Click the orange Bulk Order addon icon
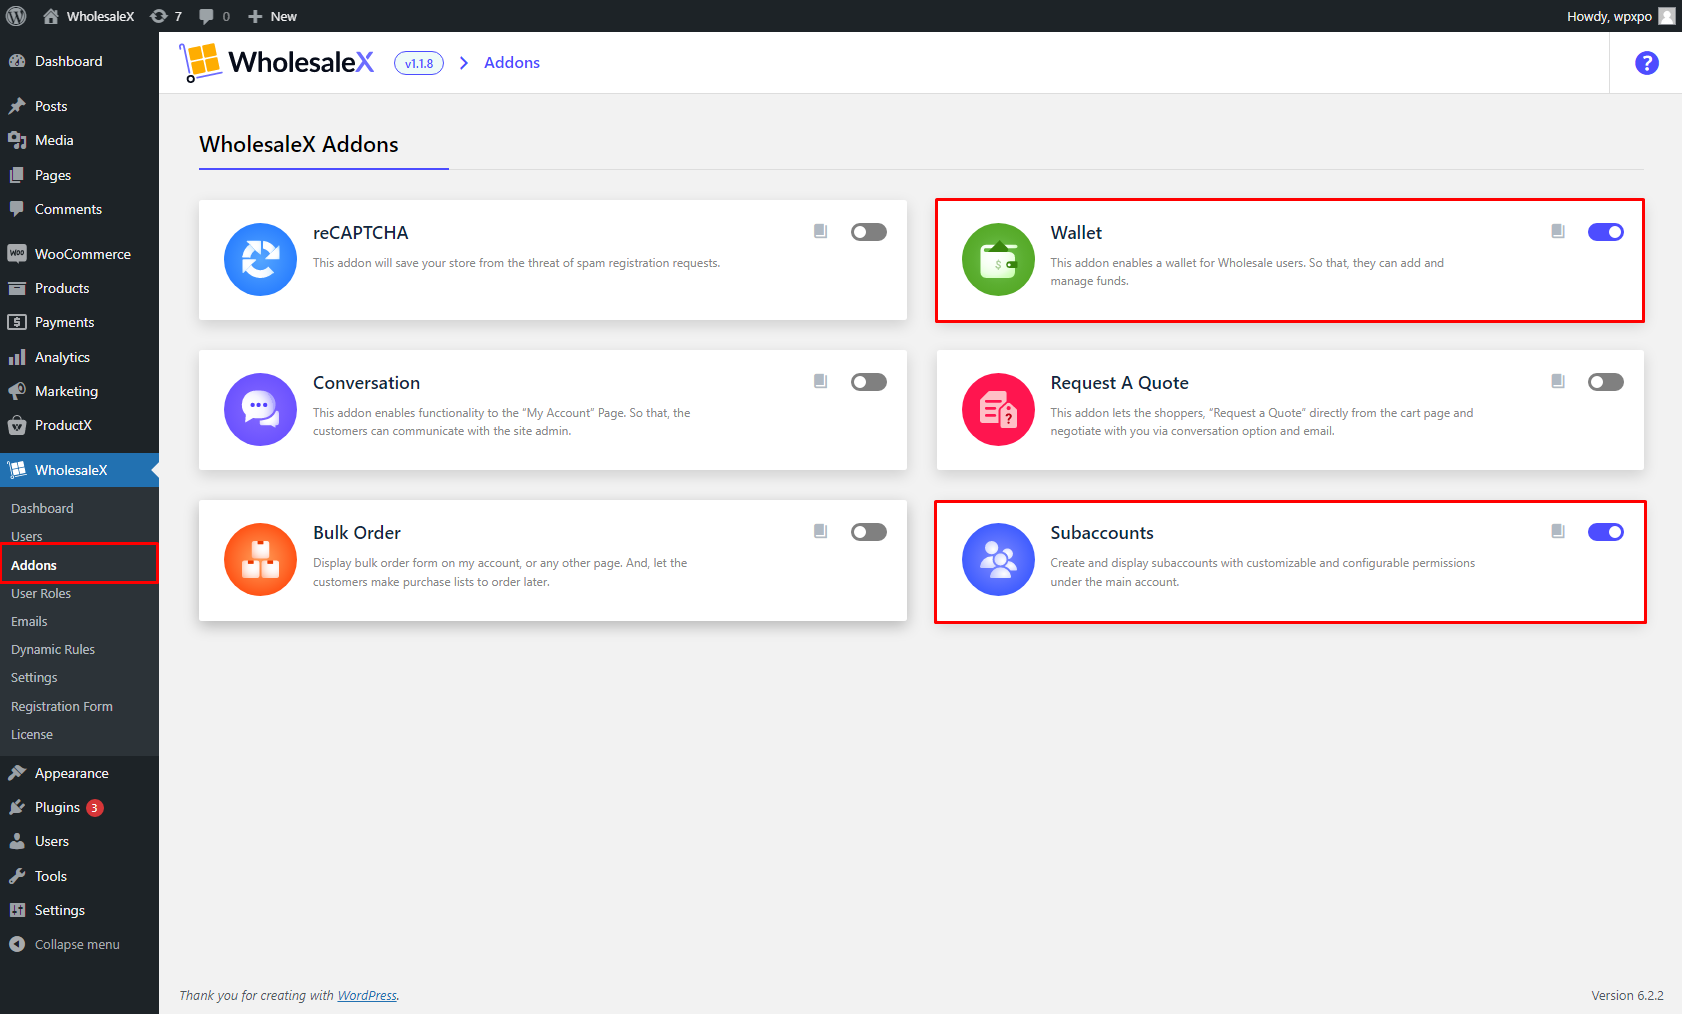This screenshot has width=1682, height=1014. coord(260,559)
